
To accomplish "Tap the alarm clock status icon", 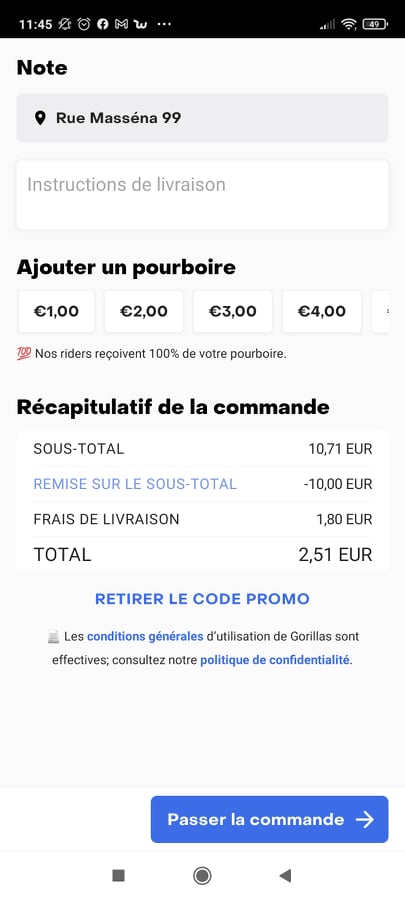I will click(x=84, y=24).
